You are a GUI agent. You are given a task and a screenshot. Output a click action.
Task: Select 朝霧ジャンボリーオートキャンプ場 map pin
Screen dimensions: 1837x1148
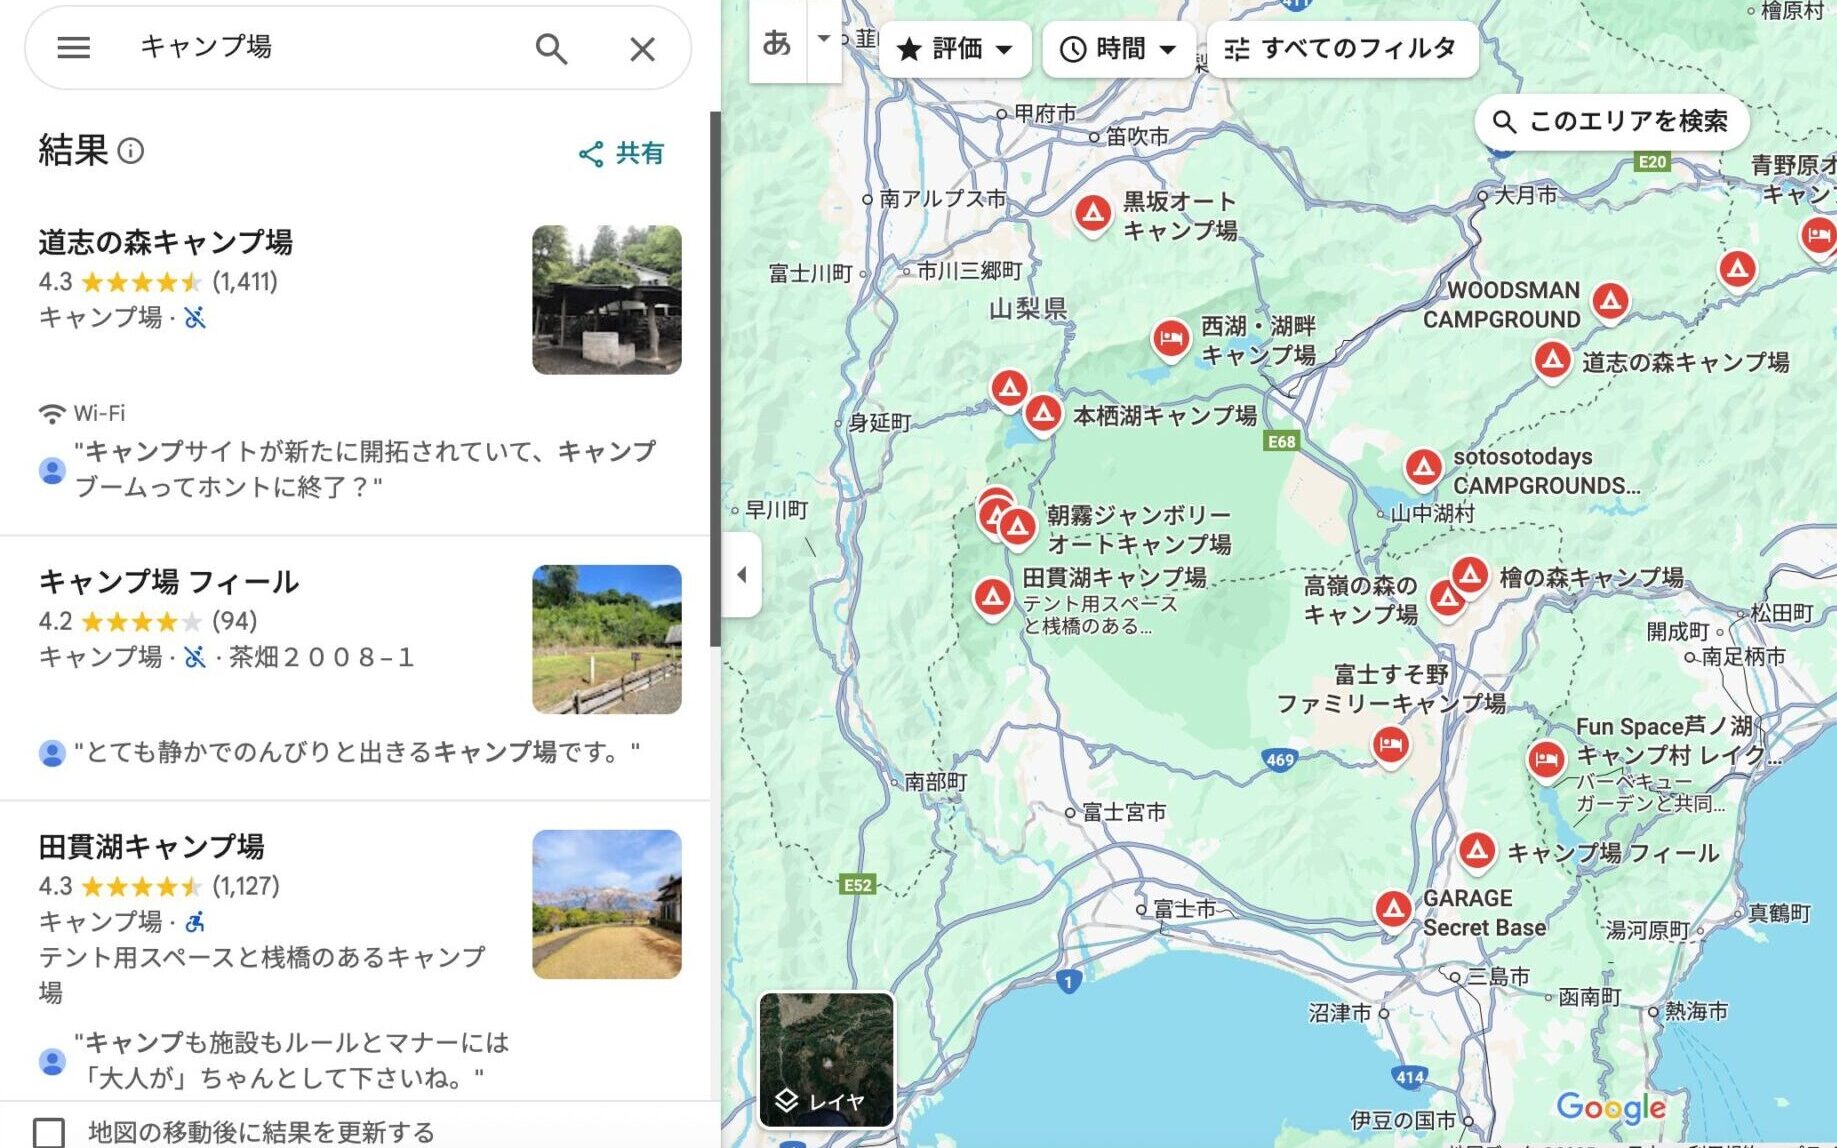[1018, 527]
